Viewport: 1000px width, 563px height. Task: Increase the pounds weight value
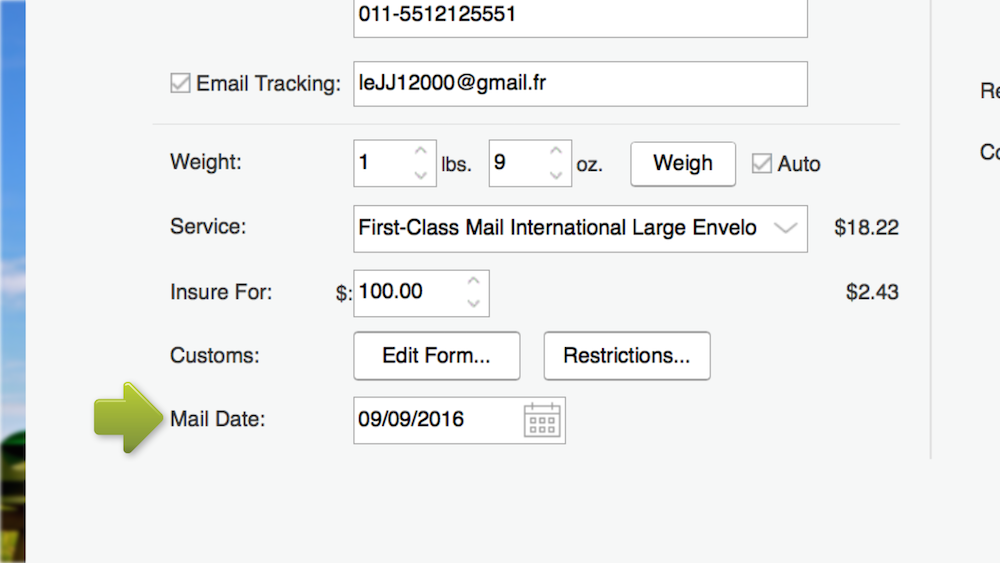tap(420, 152)
